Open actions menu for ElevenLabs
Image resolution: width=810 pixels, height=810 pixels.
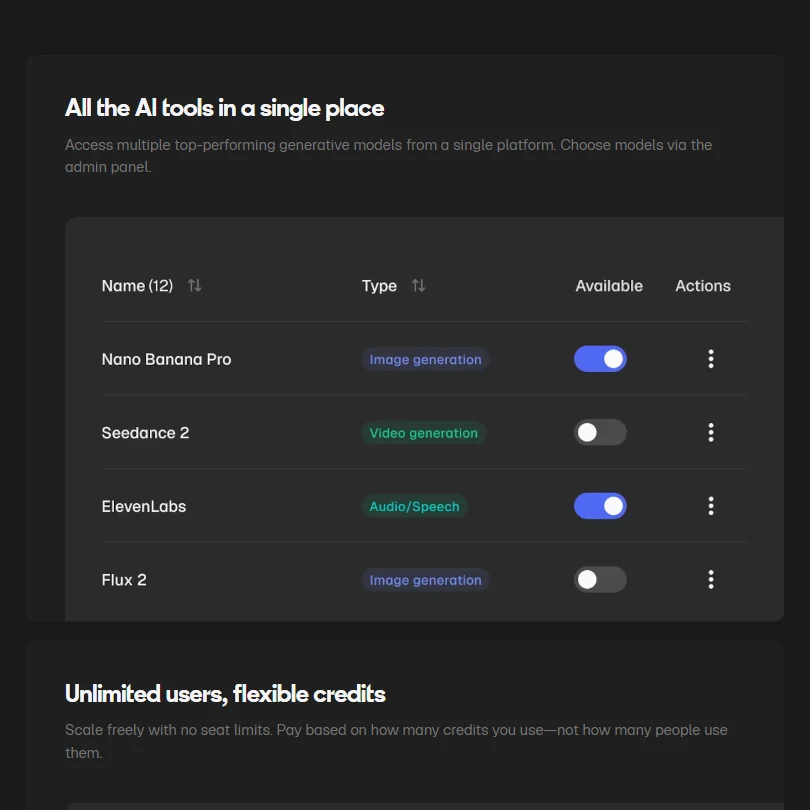click(711, 506)
